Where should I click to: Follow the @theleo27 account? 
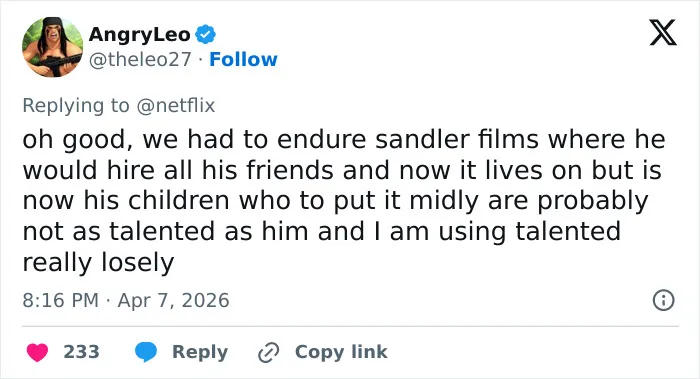(x=243, y=59)
